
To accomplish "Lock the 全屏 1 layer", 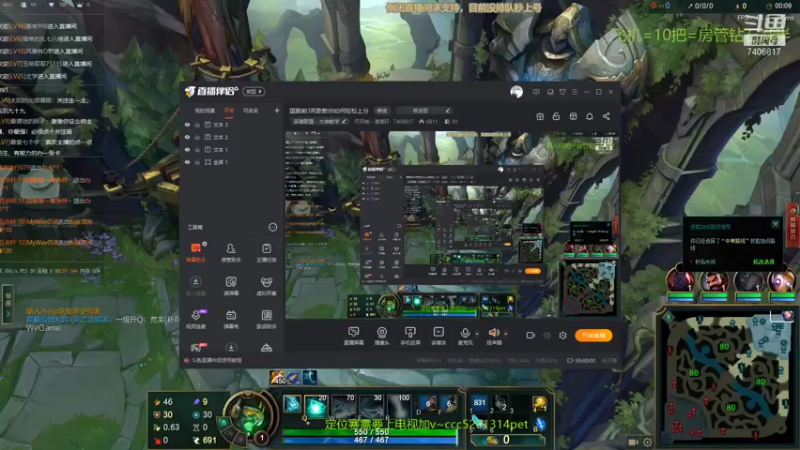I will click(197, 162).
